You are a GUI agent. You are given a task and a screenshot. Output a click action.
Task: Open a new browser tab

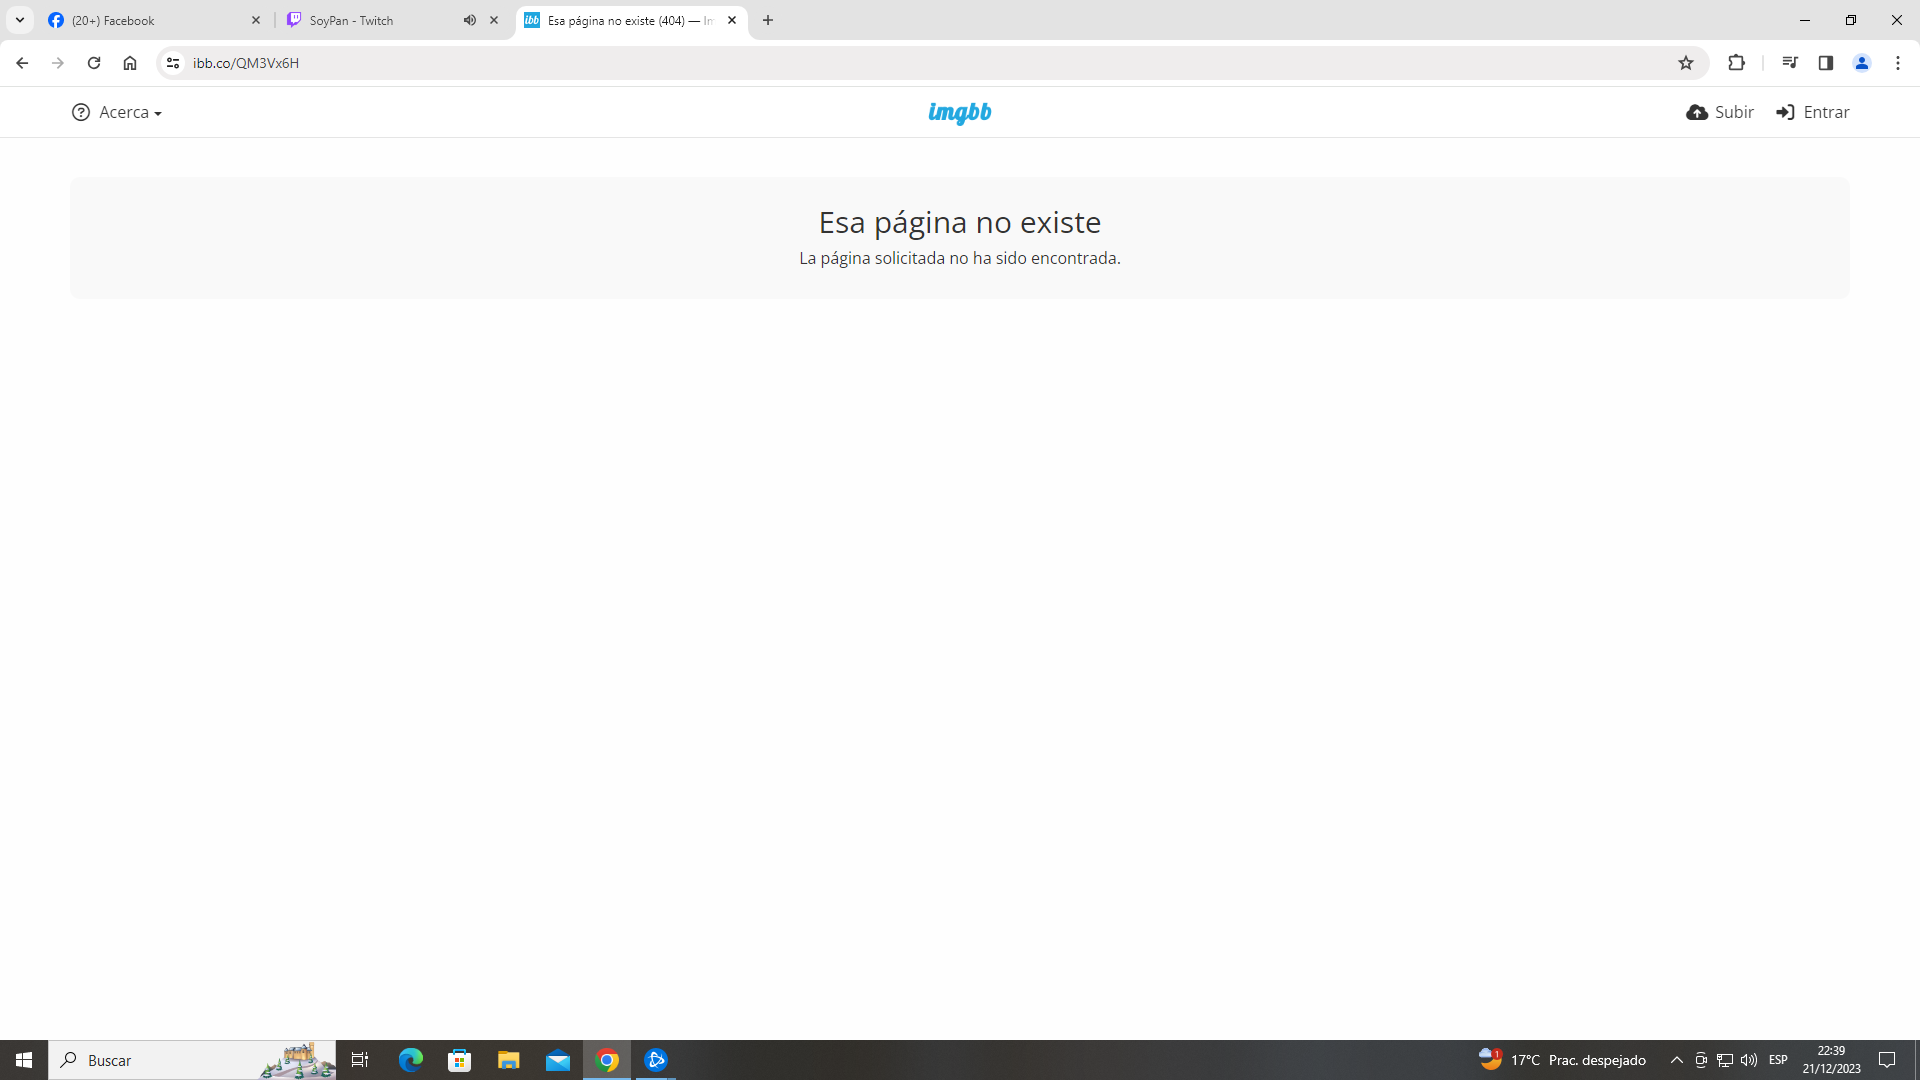tap(768, 20)
